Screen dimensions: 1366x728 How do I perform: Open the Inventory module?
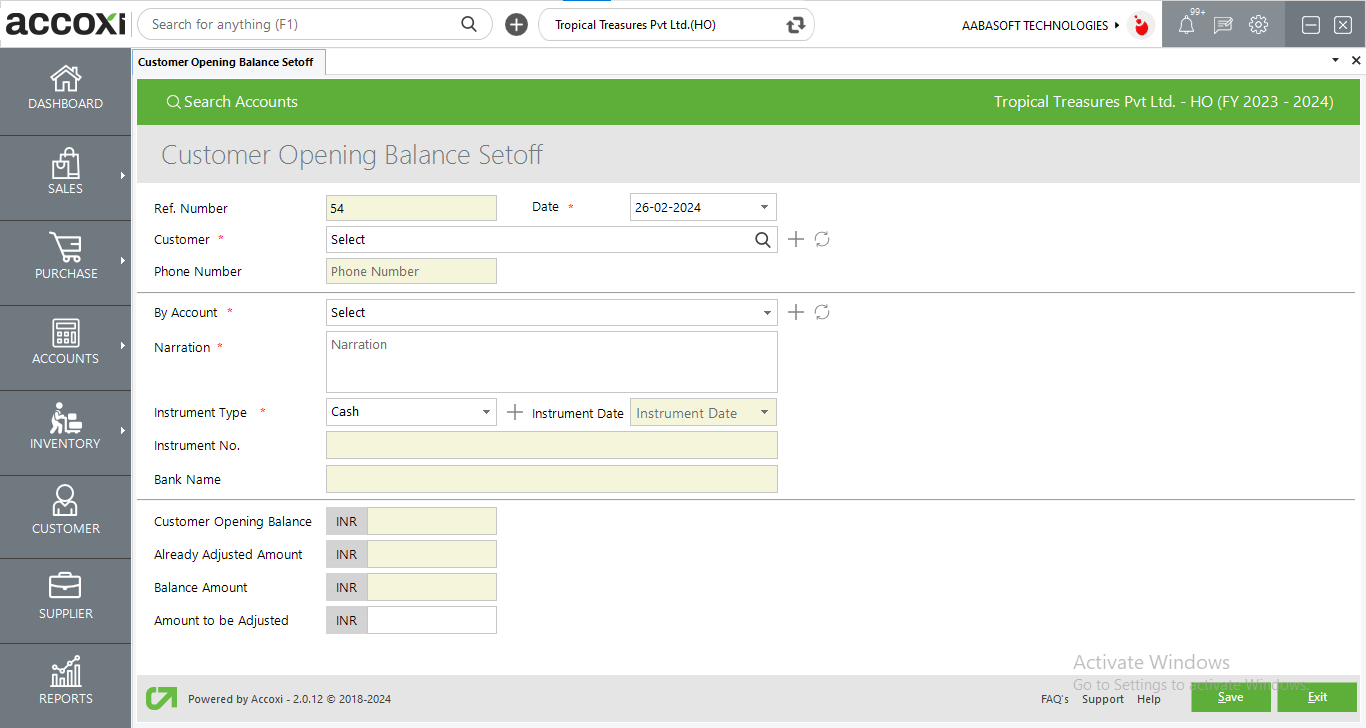[x=65, y=430]
